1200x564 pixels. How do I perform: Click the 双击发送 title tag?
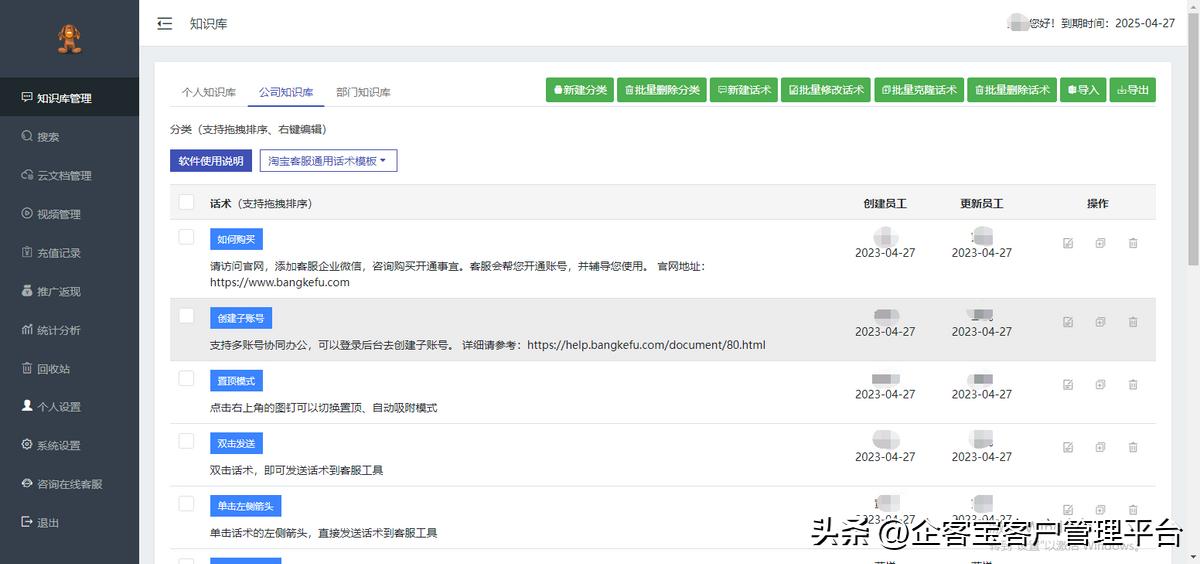tap(236, 444)
